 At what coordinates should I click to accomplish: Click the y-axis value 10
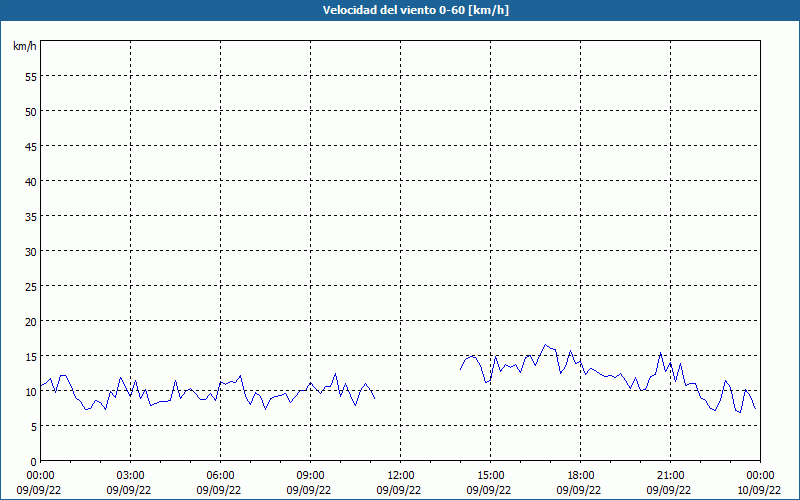pyautogui.click(x=31, y=391)
